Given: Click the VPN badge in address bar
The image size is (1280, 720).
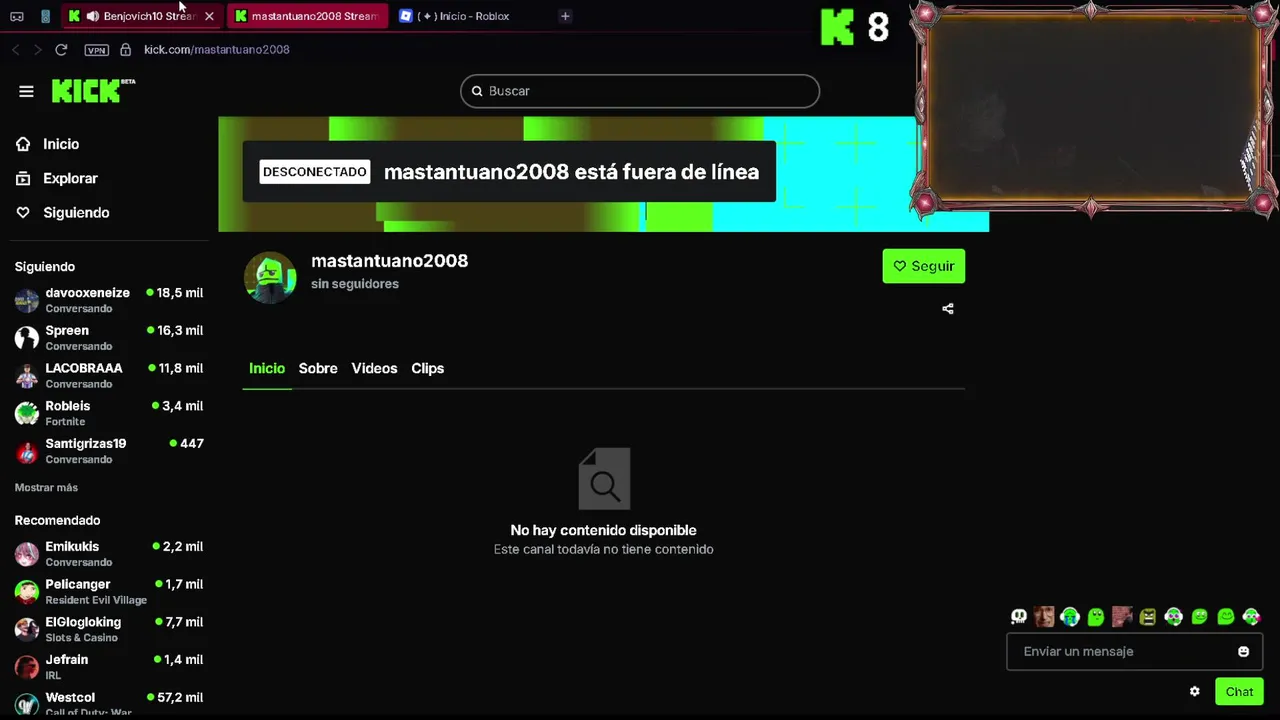Looking at the screenshot, I should 96,50.
